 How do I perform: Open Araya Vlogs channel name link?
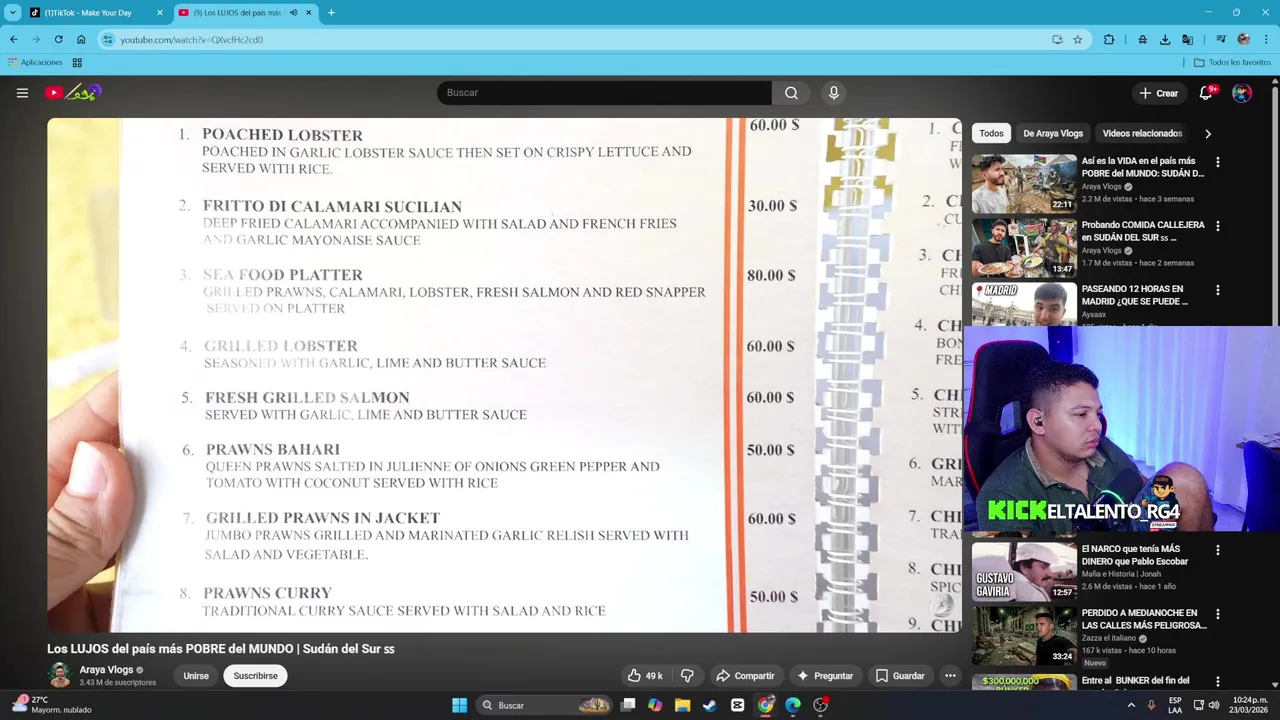[106, 670]
